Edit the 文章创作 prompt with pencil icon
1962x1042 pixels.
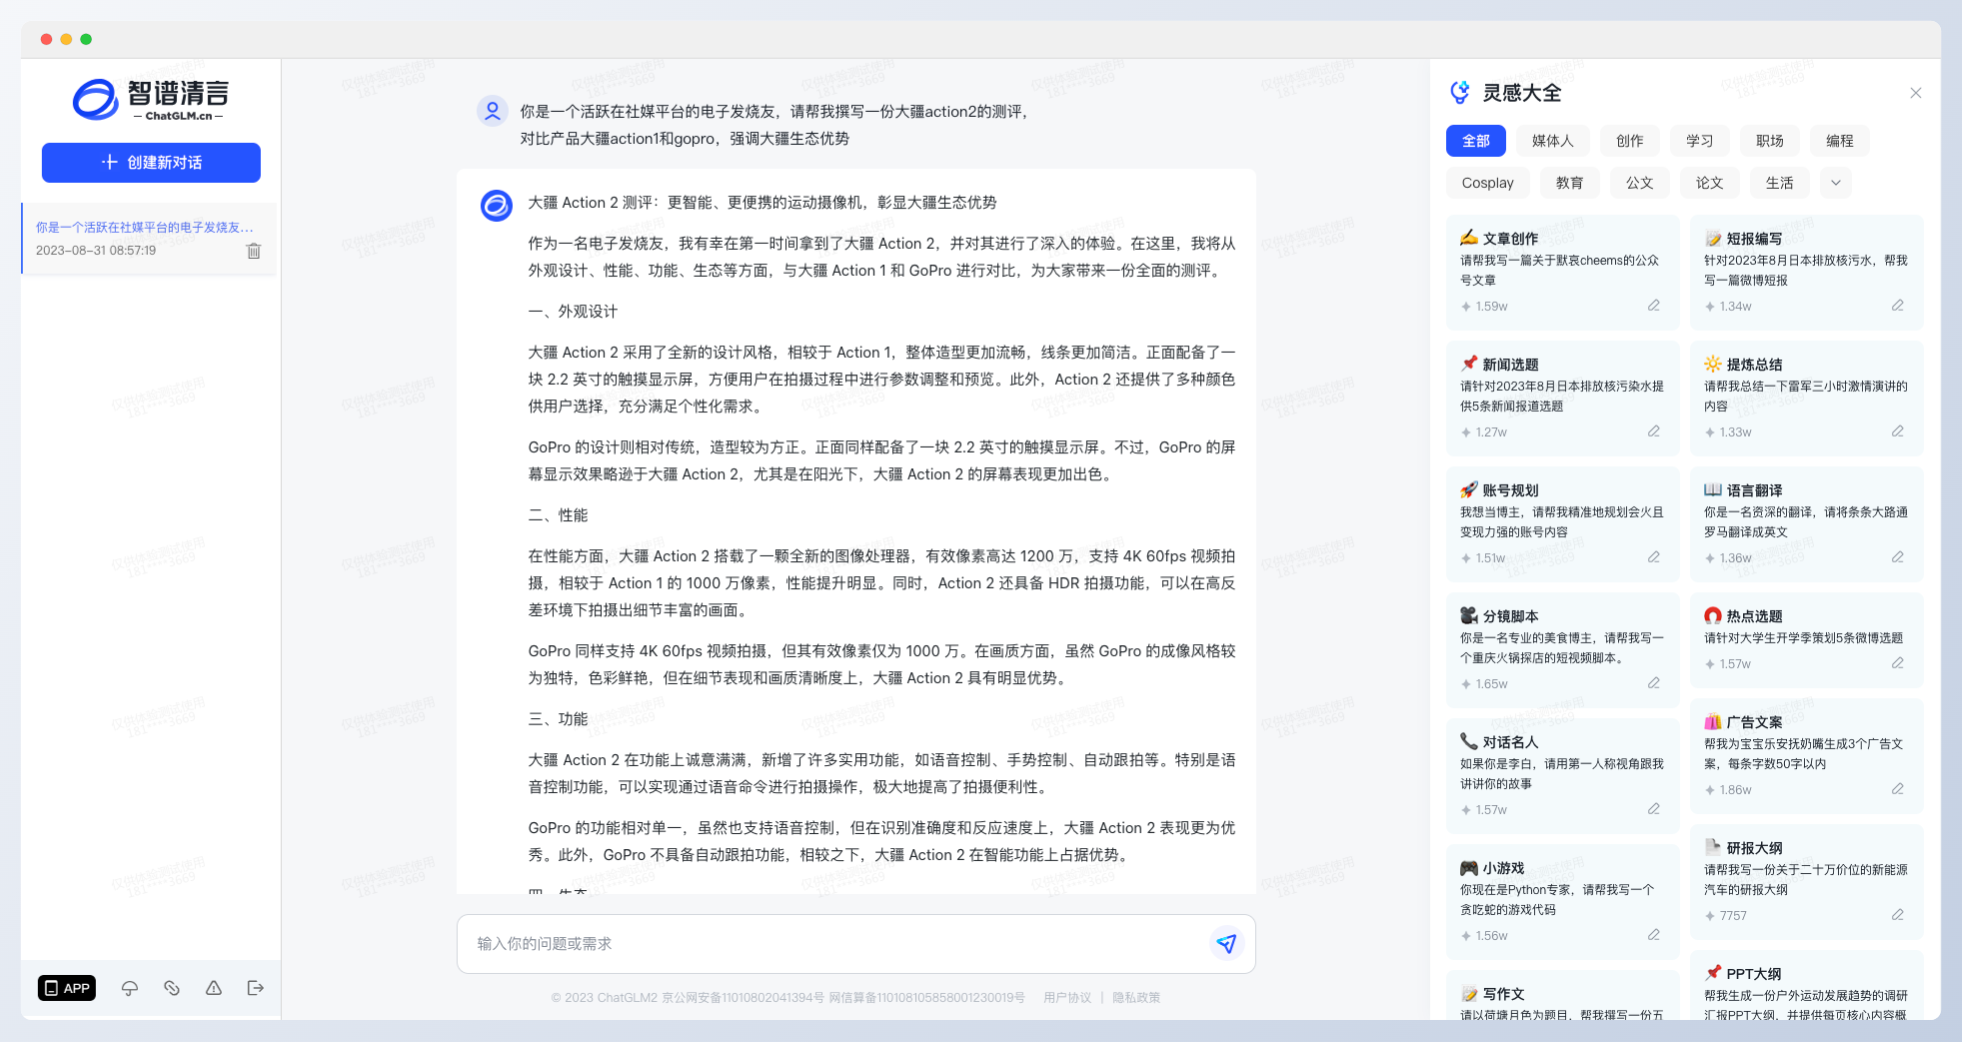point(1654,306)
